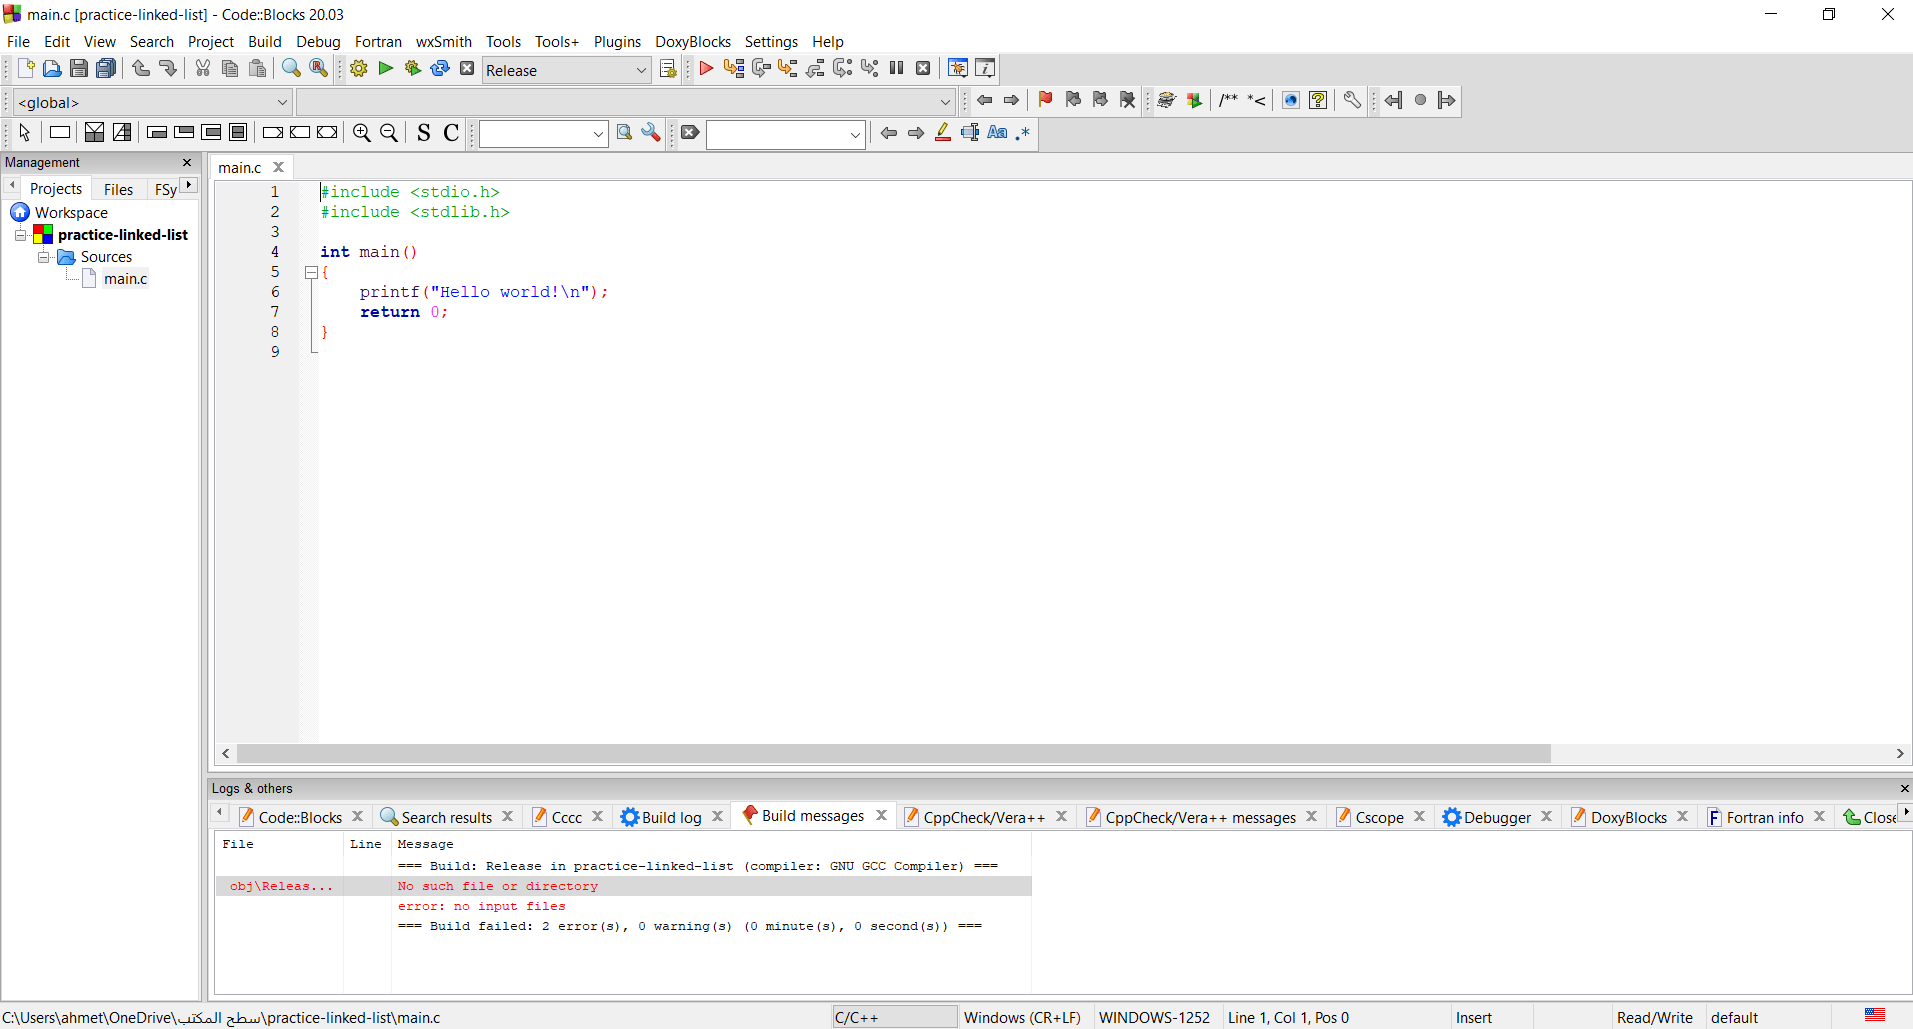This screenshot has height=1029, width=1913.
Task: Step into the debugger
Action: (788, 68)
